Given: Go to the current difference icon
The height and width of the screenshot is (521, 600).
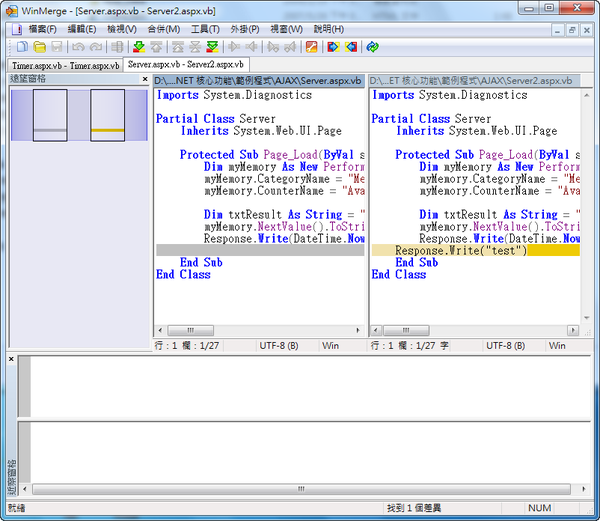Looking at the screenshot, I should click(x=195, y=47).
